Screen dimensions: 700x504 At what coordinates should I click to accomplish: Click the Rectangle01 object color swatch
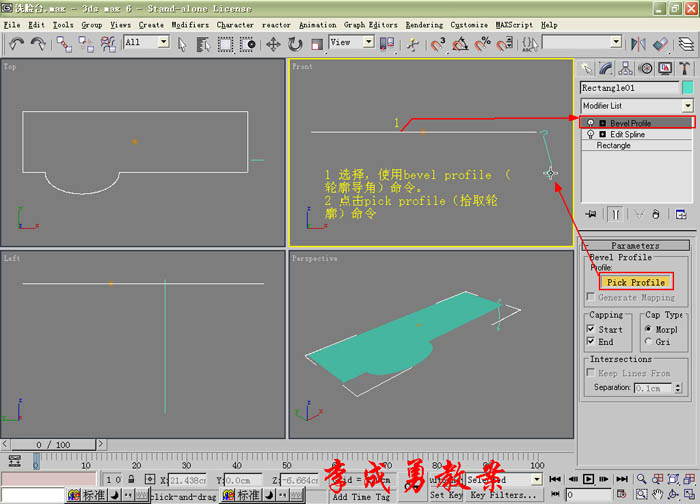688,87
